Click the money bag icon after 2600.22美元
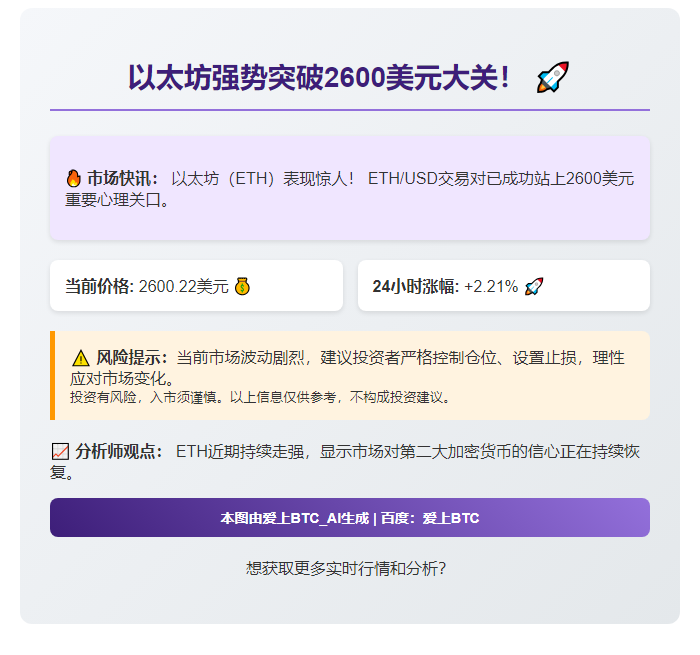The width and height of the screenshot is (700, 655). coord(242,286)
